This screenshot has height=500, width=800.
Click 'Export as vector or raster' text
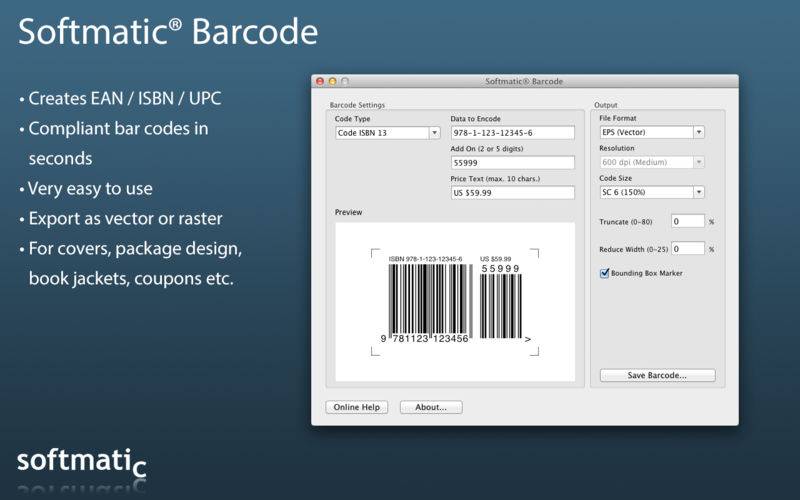pyautogui.click(x=126, y=218)
